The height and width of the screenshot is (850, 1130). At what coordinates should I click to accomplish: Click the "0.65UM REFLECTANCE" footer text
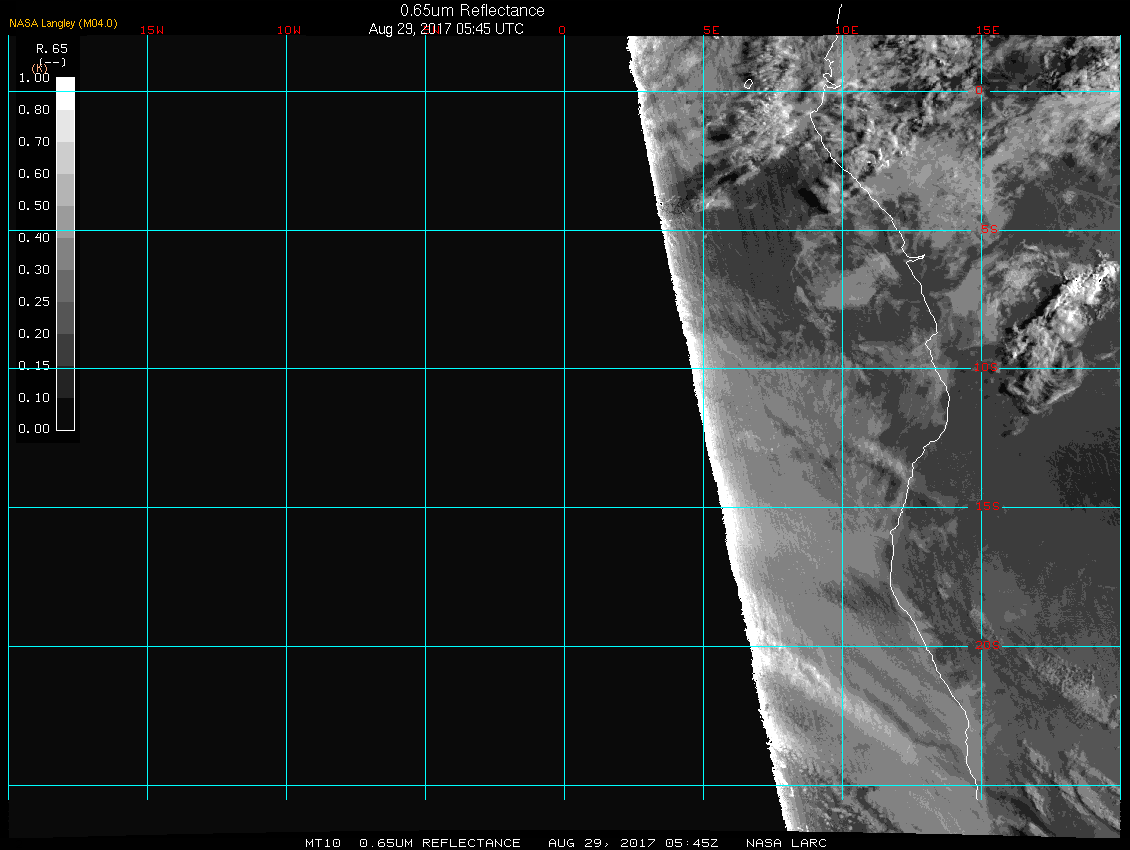(440, 843)
